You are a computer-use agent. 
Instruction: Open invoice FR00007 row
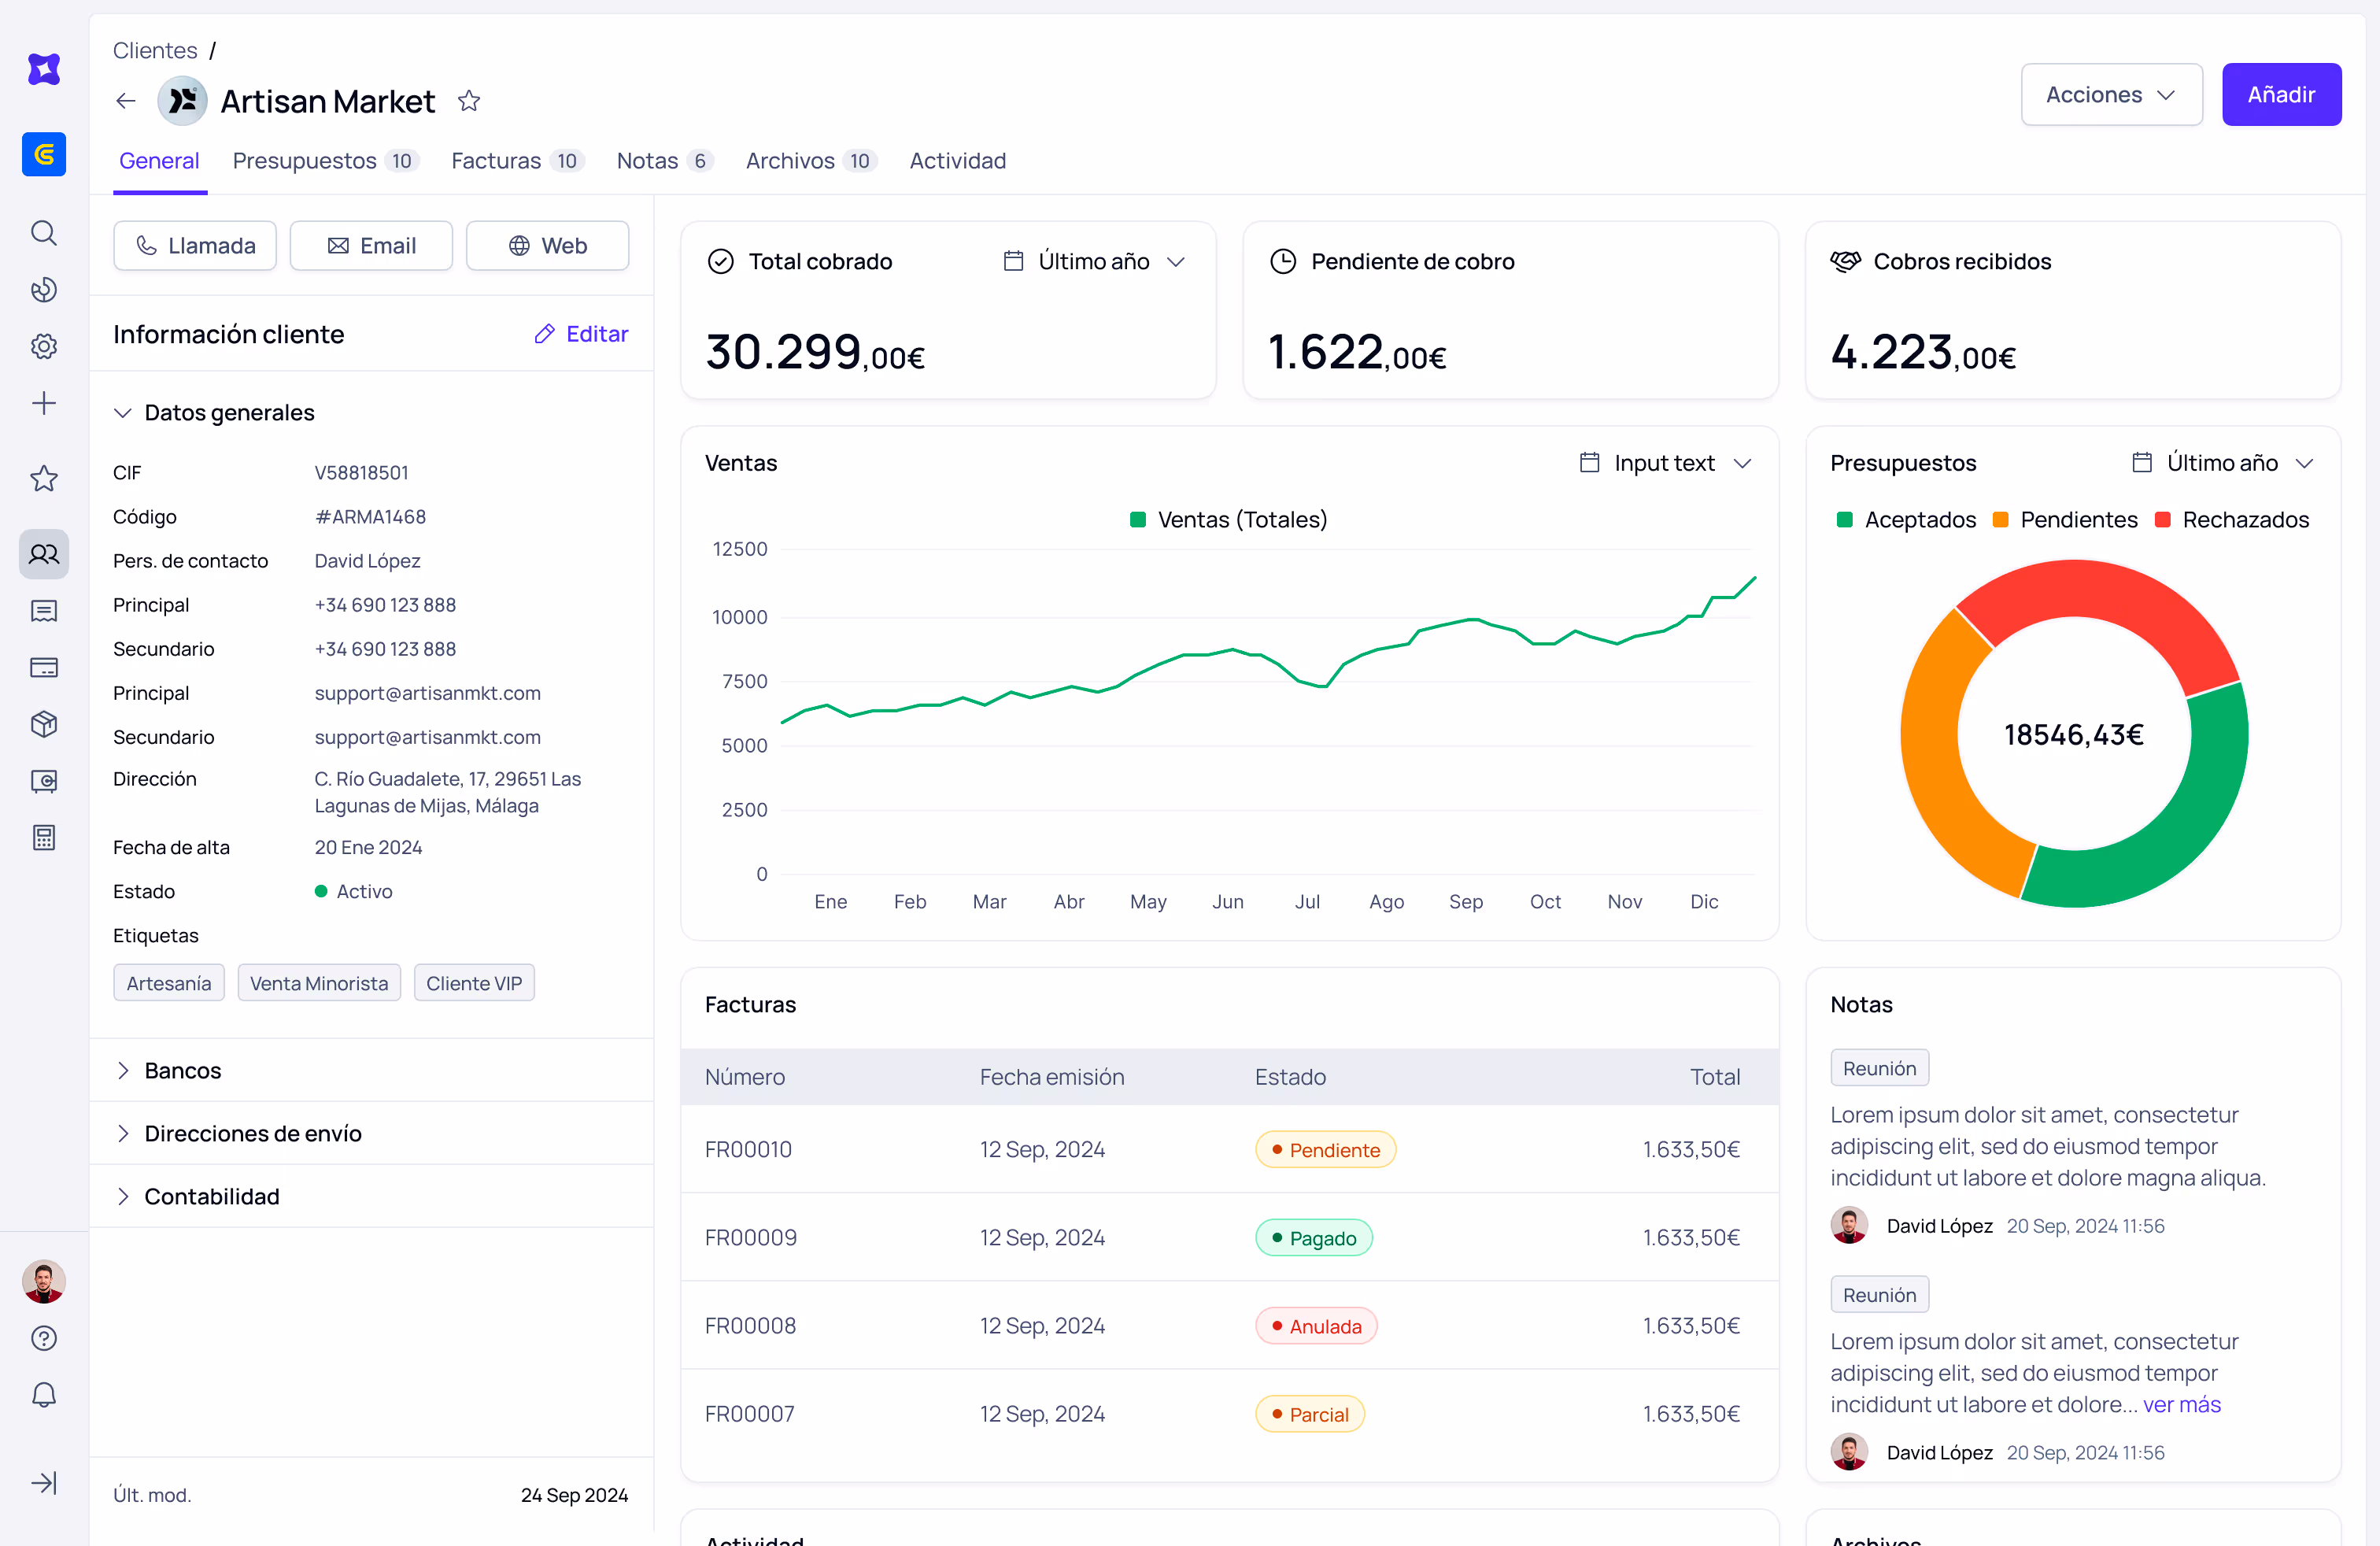coord(1229,1413)
